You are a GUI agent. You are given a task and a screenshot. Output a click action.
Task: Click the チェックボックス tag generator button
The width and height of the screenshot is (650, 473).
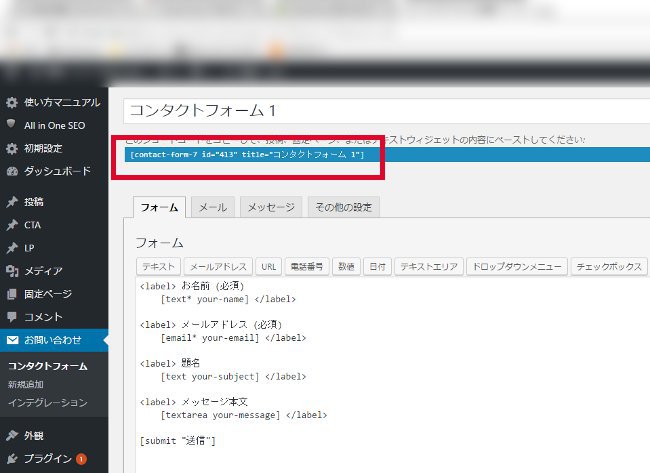coord(607,267)
